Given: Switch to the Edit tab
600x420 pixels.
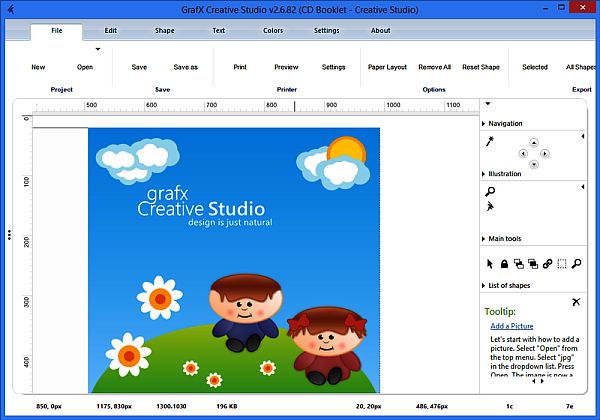Looking at the screenshot, I should (x=111, y=31).
